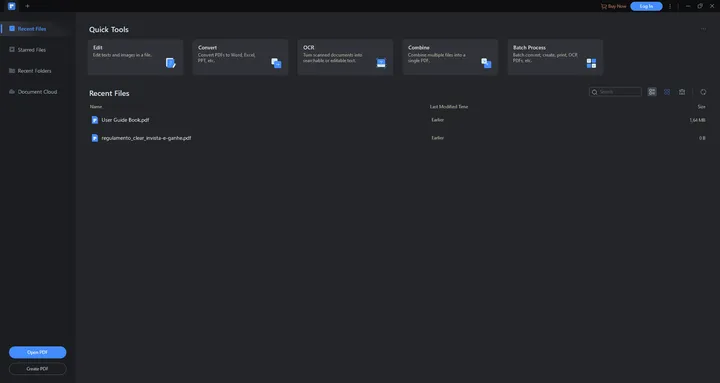
Task: Open the Batch Process card title
Action: coord(529,47)
